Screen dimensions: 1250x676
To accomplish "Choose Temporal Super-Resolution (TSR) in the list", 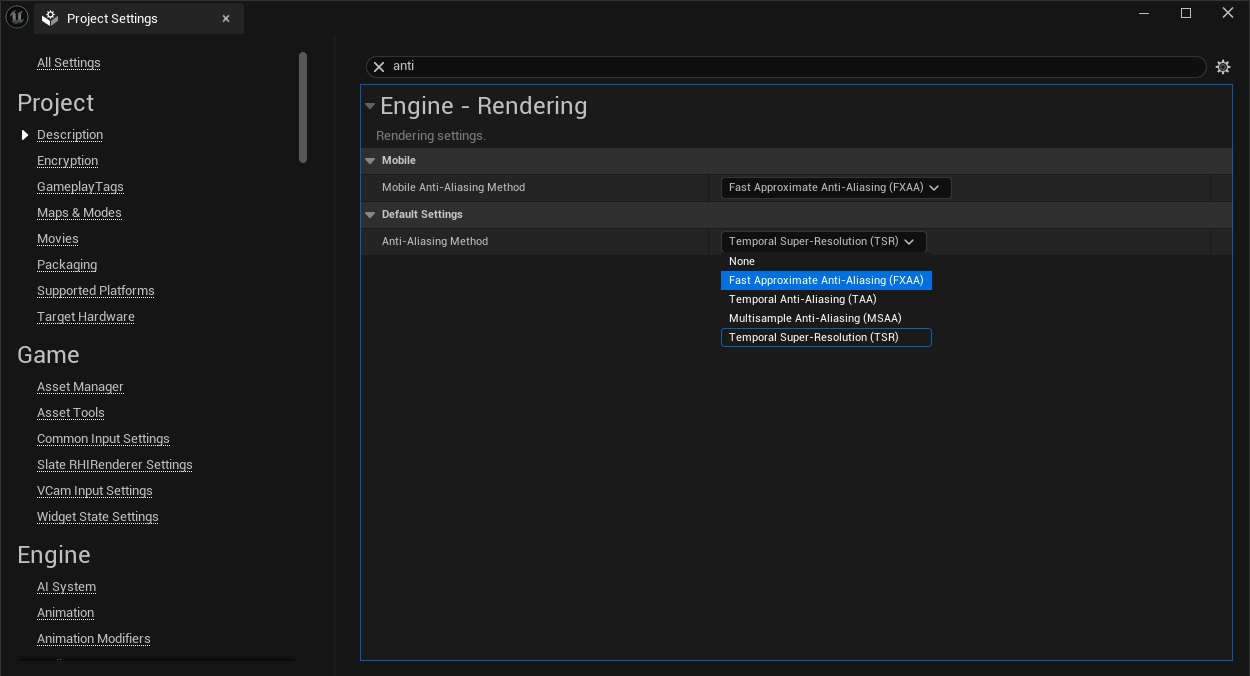I will [814, 338].
